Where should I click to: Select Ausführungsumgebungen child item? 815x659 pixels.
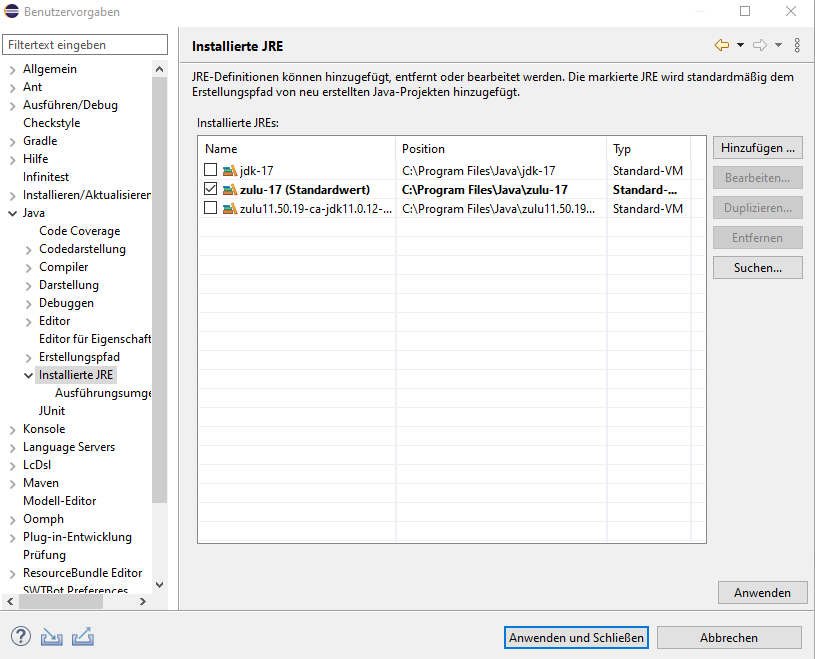point(103,393)
